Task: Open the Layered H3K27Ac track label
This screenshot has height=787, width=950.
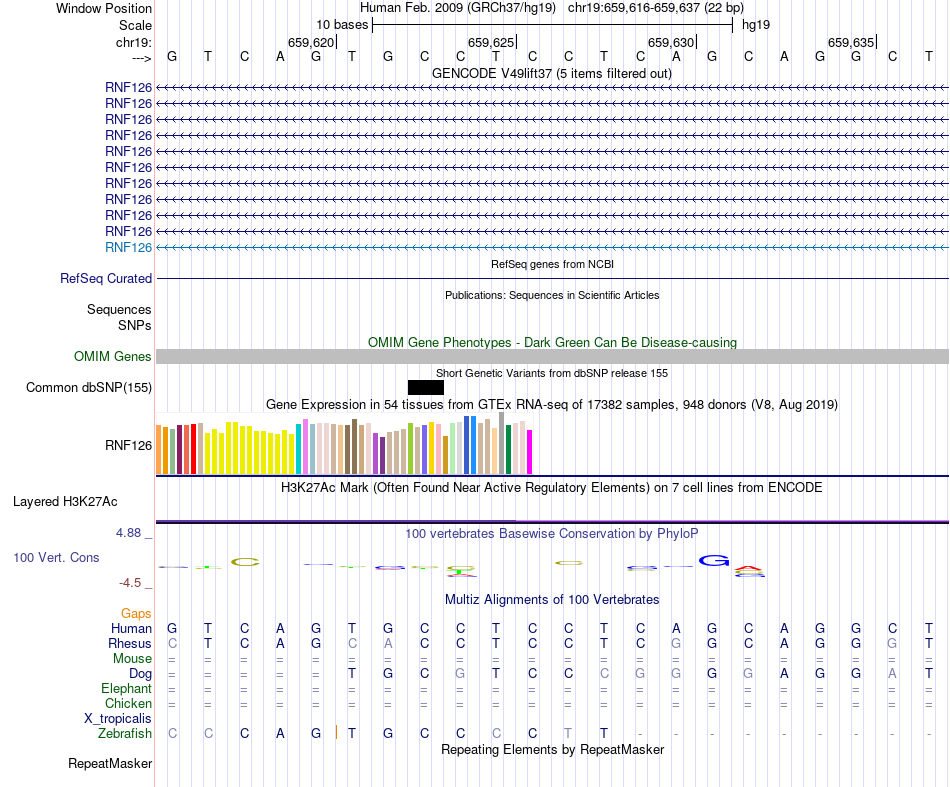Action: click(x=65, y=502)
